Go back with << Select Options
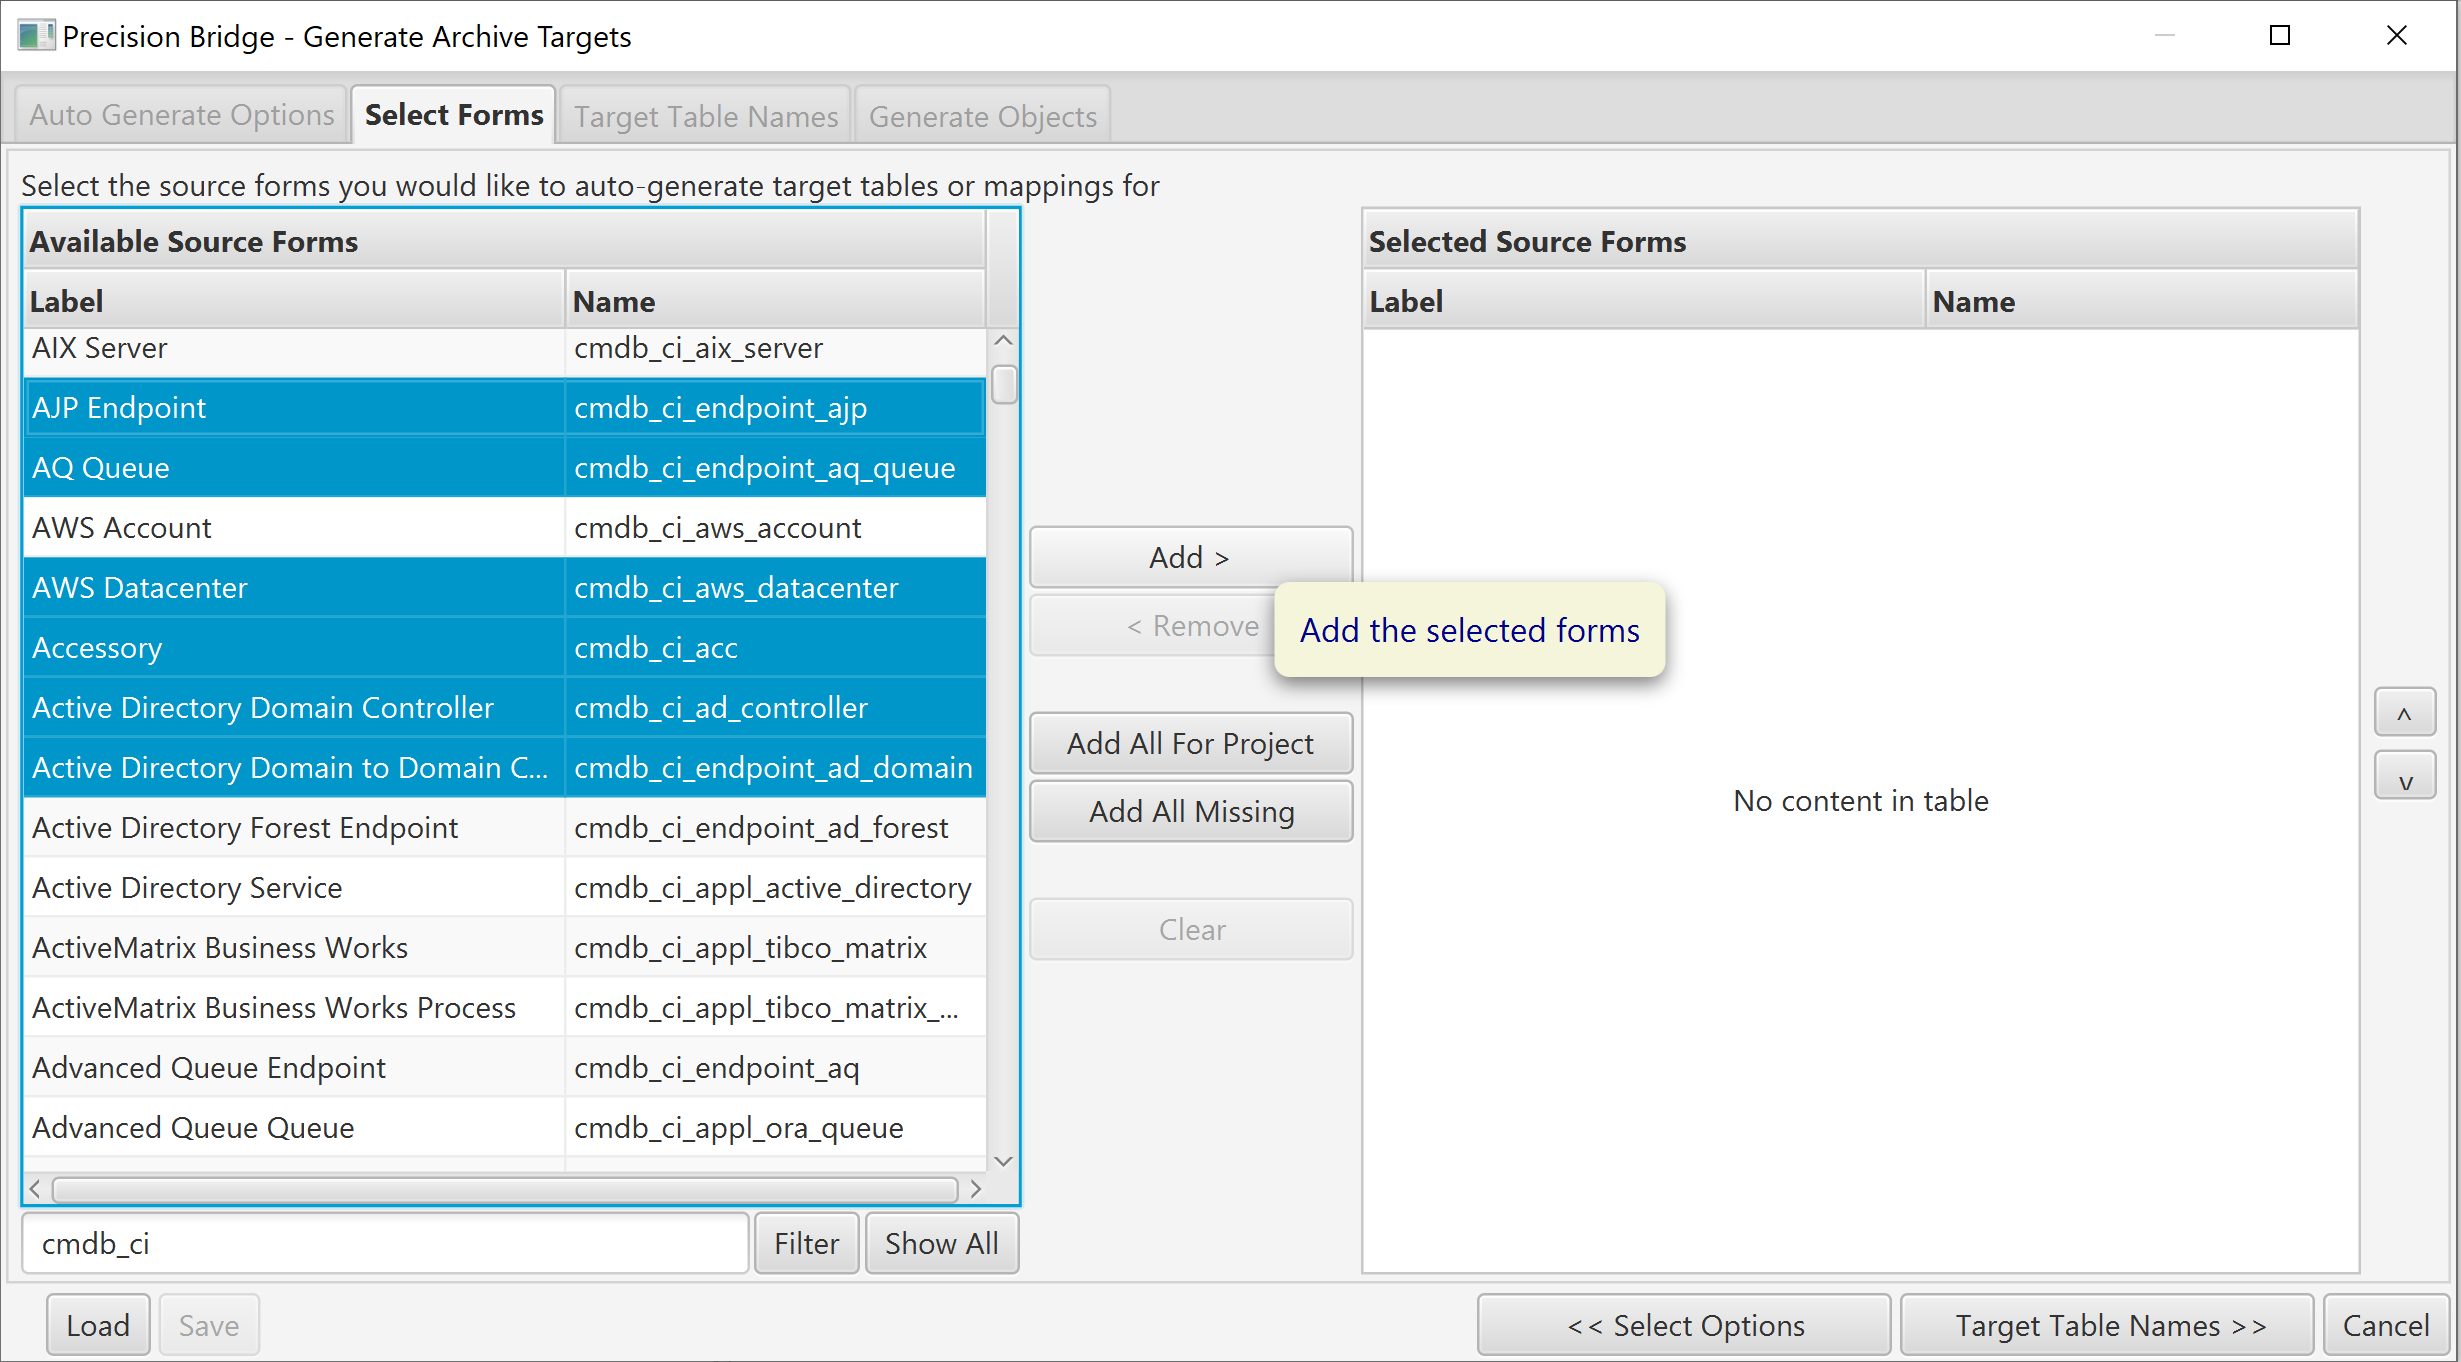Screen dimensions: 2461x1362 [x=1684, y=1325]
